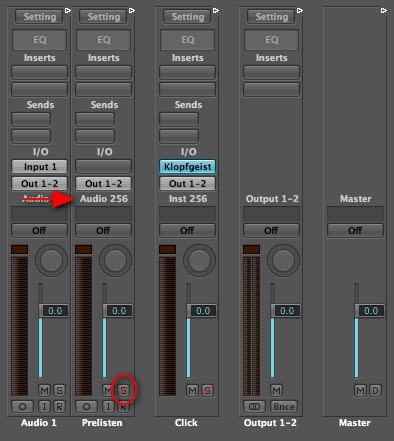Image resolution: width=394 pixels, height=441 pixels.
Task: Open Prelisten channel Out 1-2 output menu
Action: 104,183
